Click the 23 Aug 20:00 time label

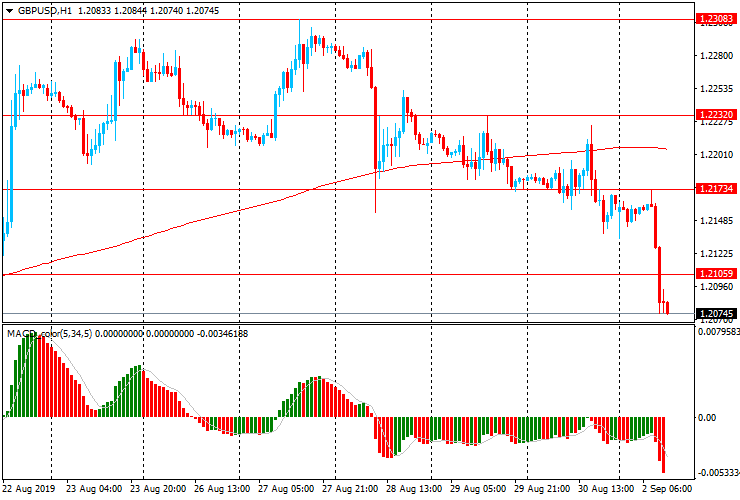click(158, 489)
